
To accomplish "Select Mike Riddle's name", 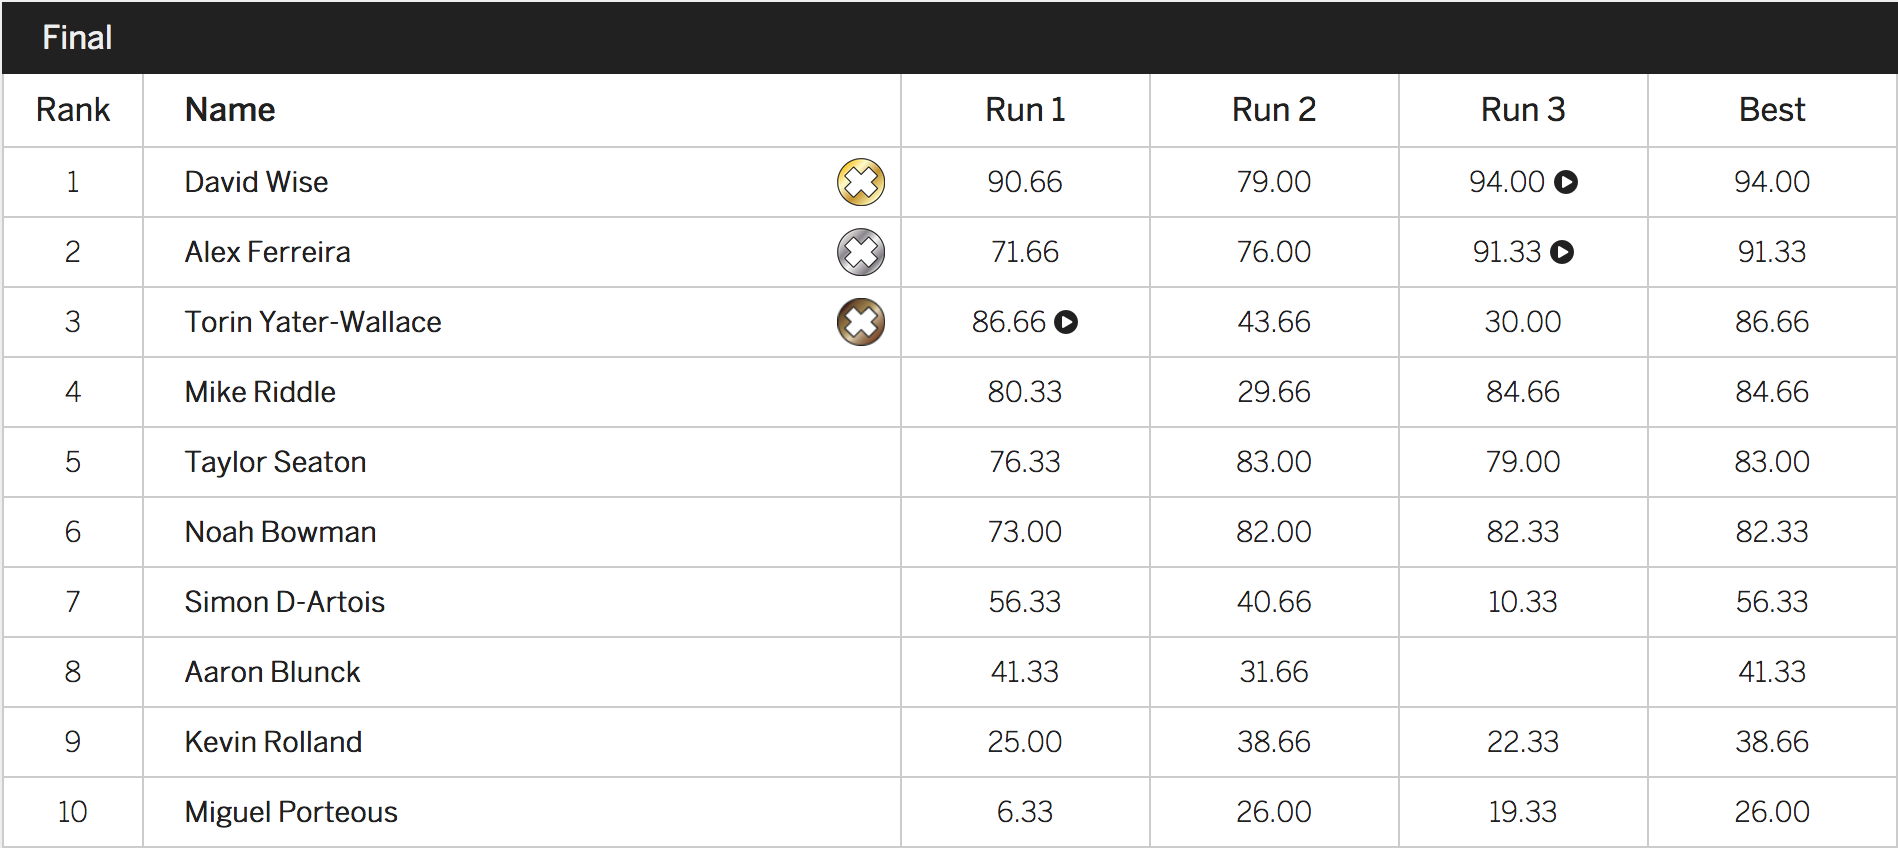I will point(260,392).
